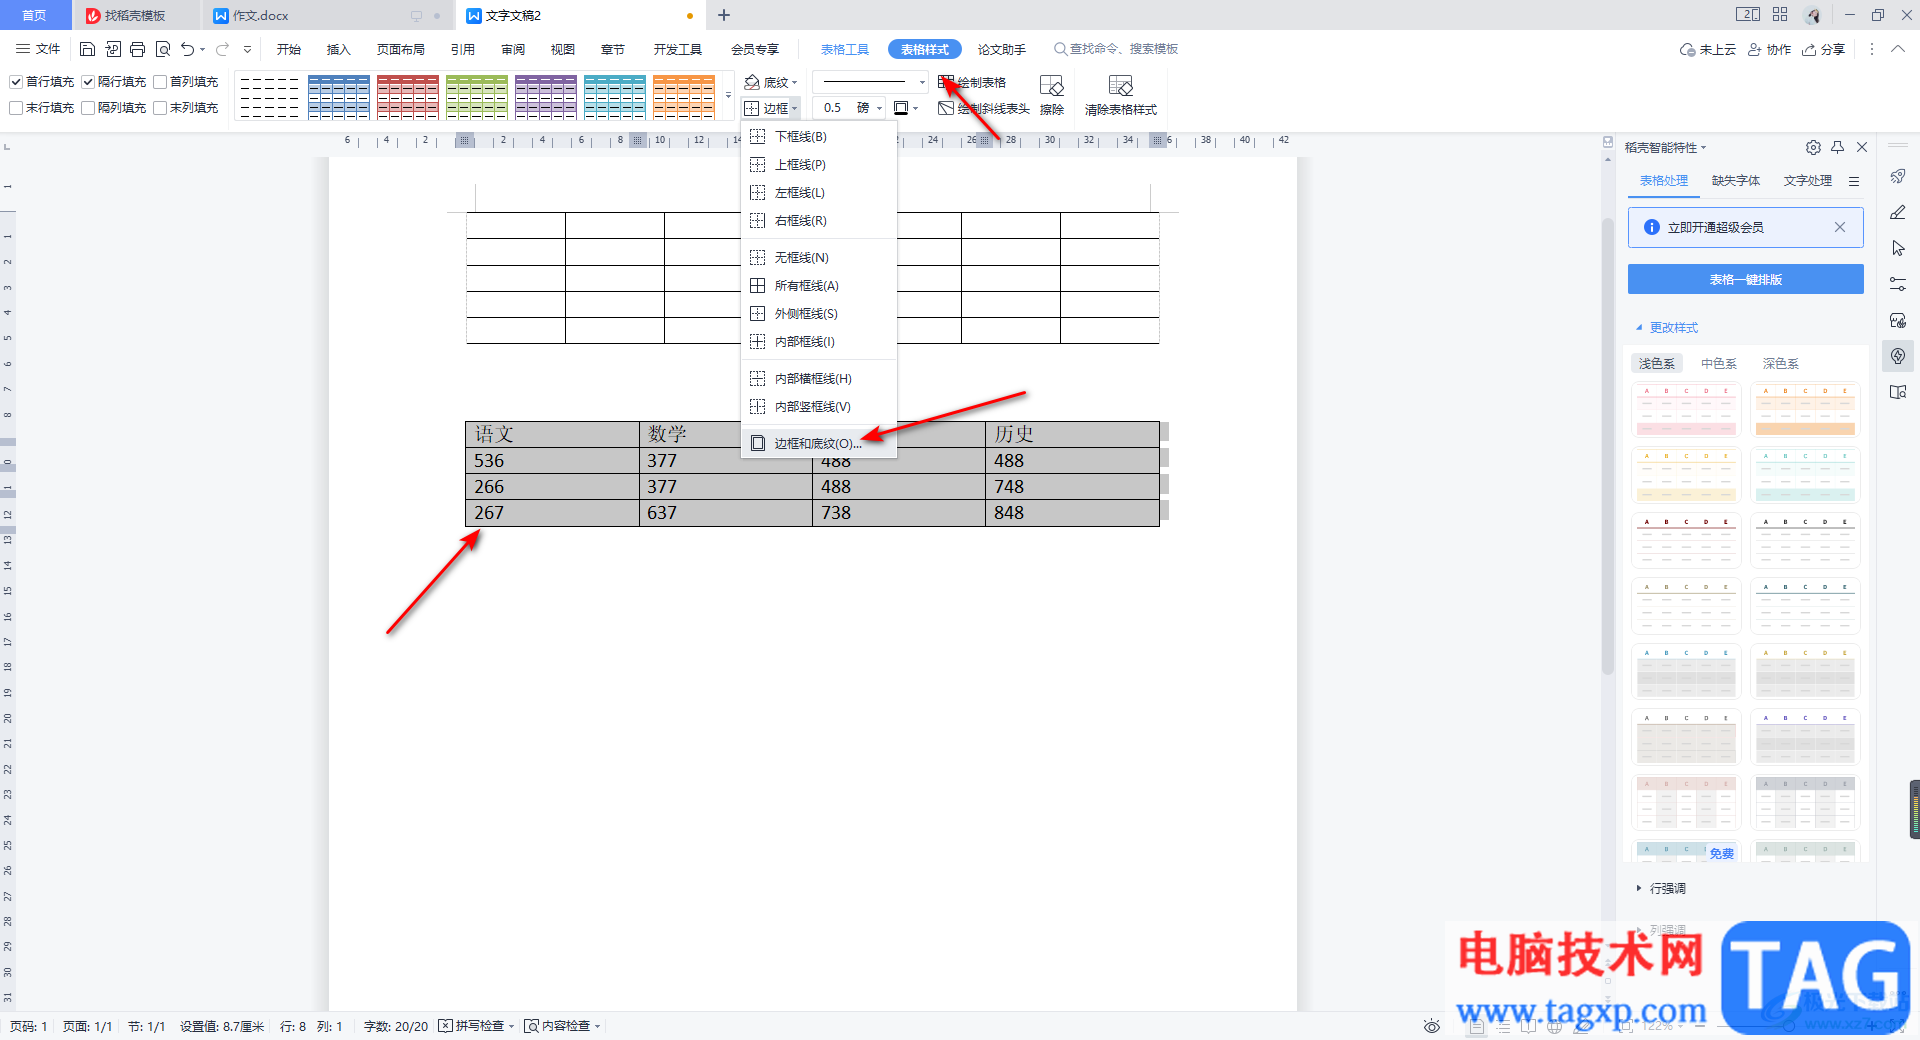Image resolution: width=1920 pixels, height=1040 pixels.
Task: Switch to the Table Tools (表格工具) tab
Action: coord(845,49)
